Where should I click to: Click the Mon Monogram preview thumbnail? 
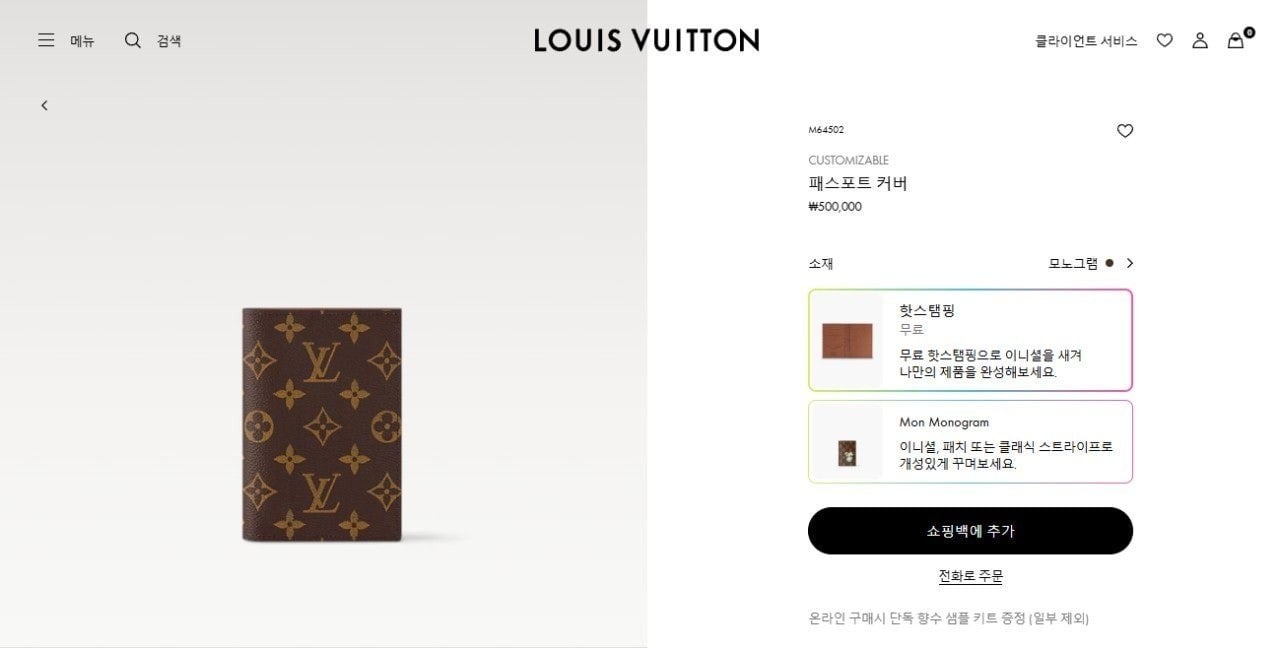(847, 453)
